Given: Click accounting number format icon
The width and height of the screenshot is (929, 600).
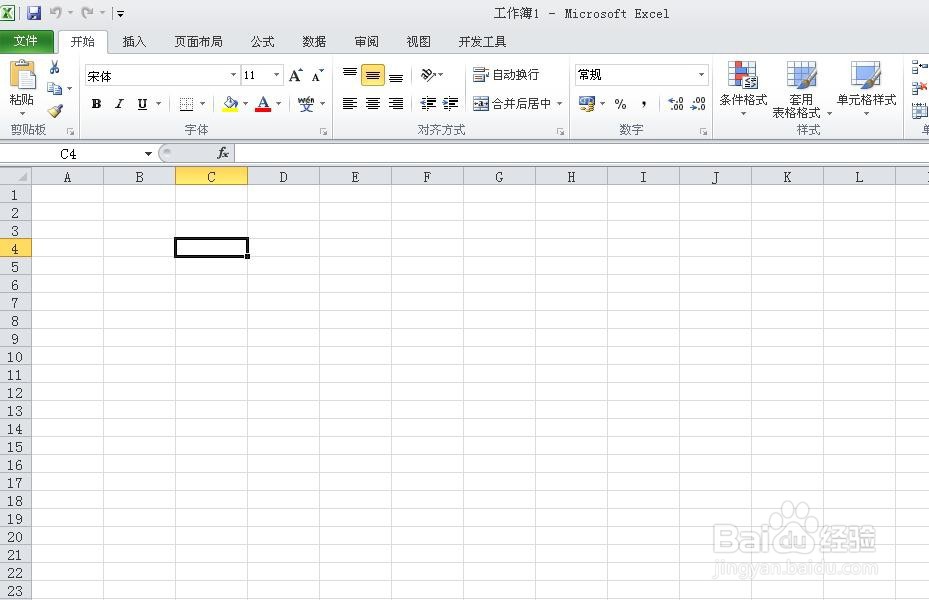Looking at the screenshot, I should (587, 104).
